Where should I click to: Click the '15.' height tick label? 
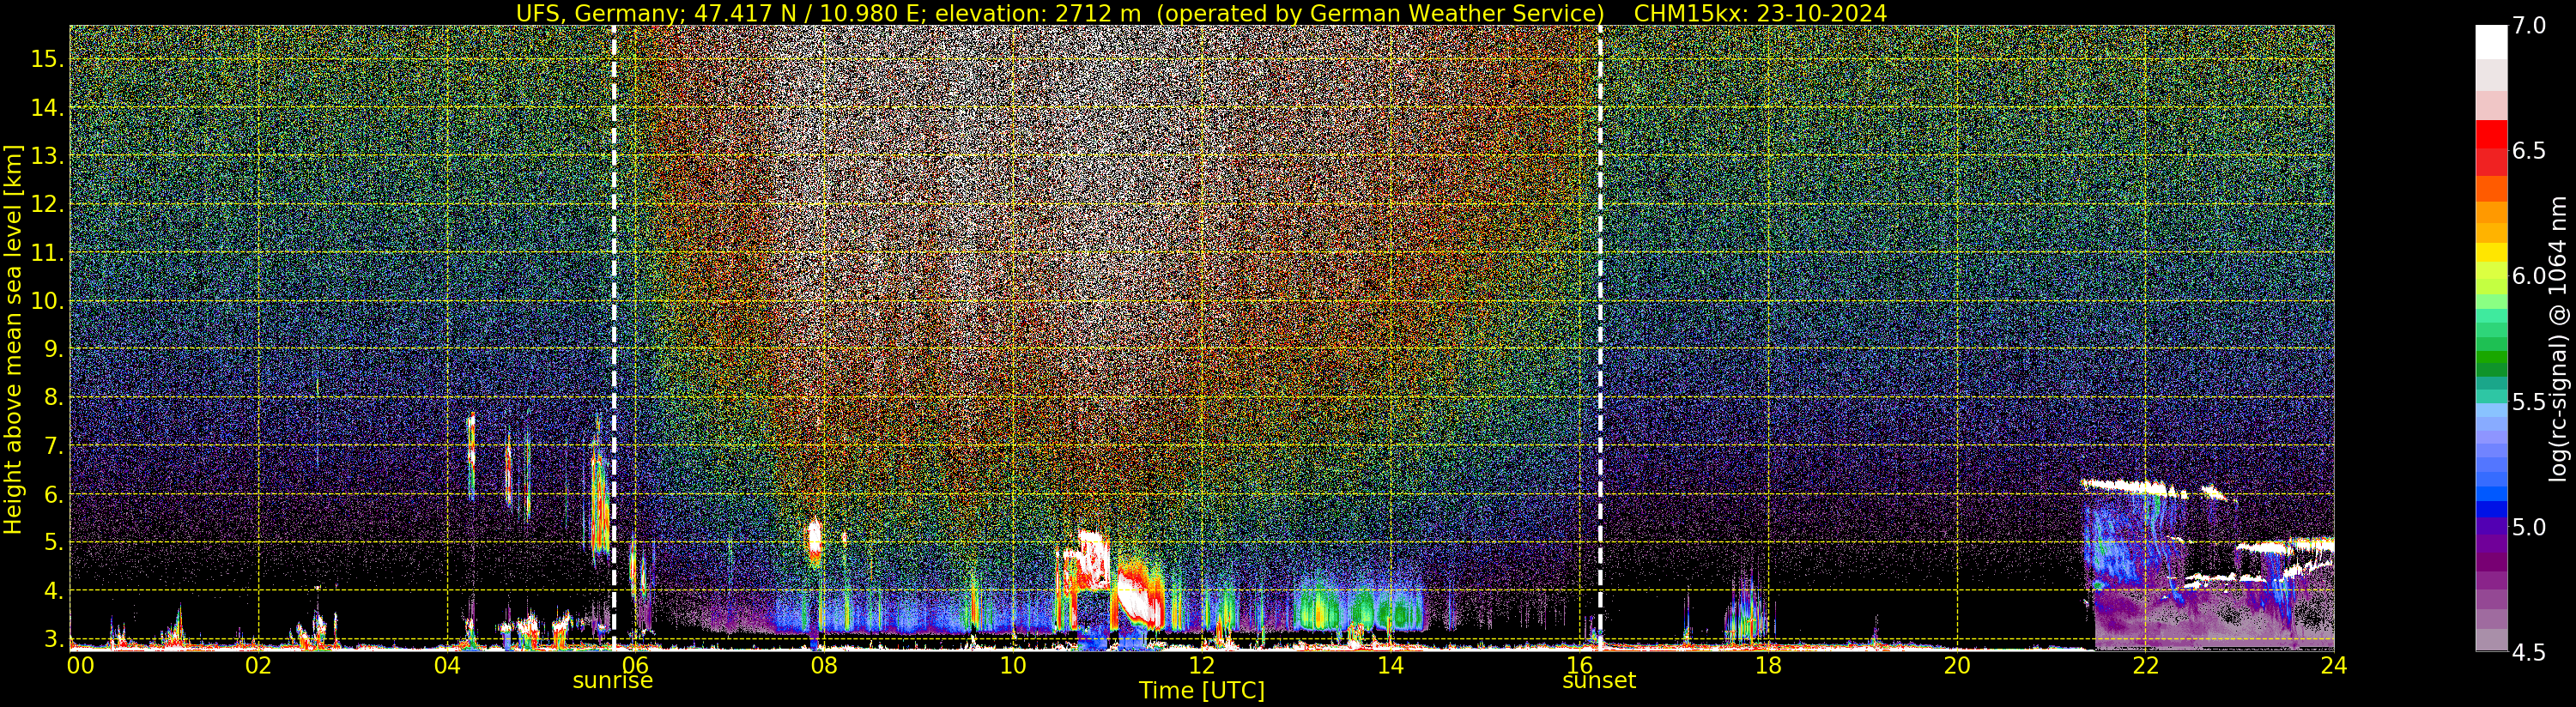click(47, 59)
